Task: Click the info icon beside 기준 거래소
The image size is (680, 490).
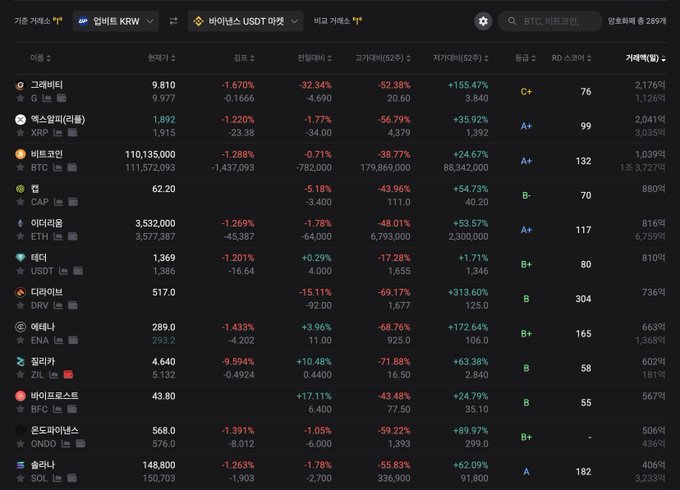Action: click(57, 21)
